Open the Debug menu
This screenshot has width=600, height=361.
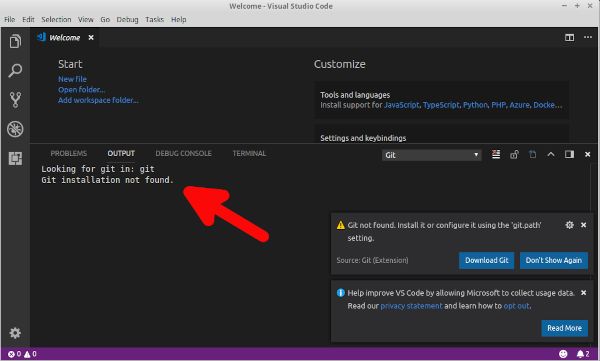click(x=127, y=20)
